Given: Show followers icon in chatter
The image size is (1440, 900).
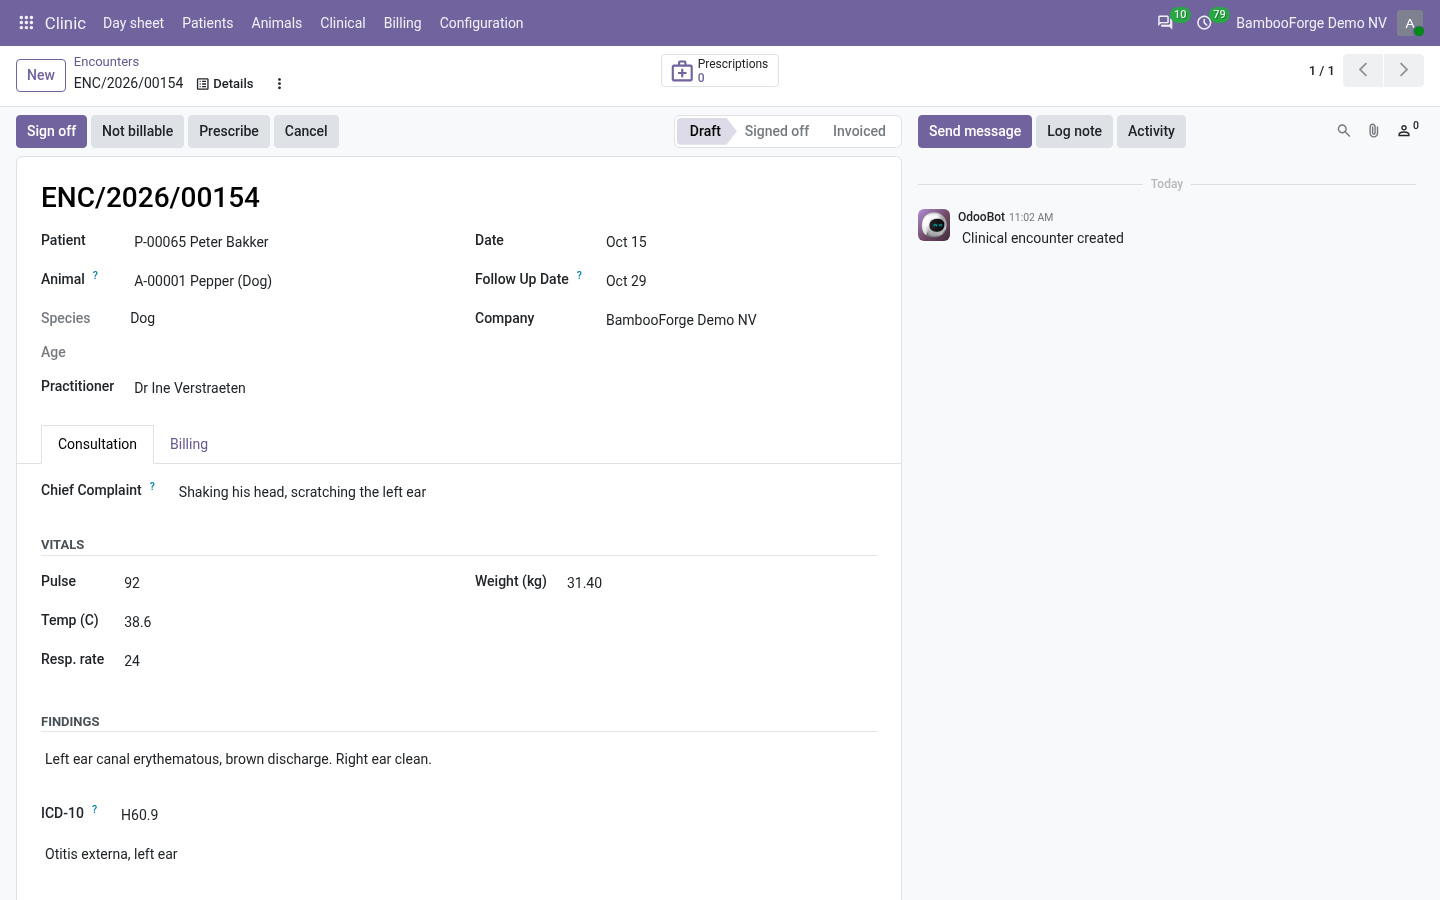Looking at the screenshot, I should [1407, 130].
